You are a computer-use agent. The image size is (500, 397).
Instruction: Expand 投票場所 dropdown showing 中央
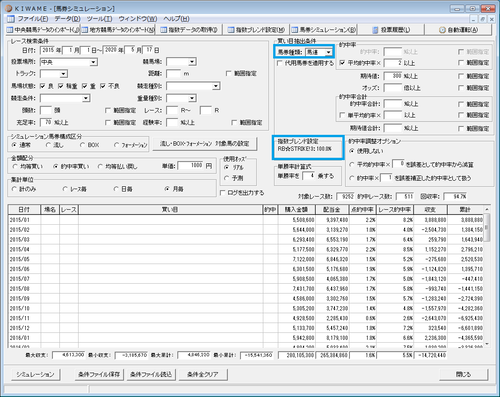click(94, 62)
